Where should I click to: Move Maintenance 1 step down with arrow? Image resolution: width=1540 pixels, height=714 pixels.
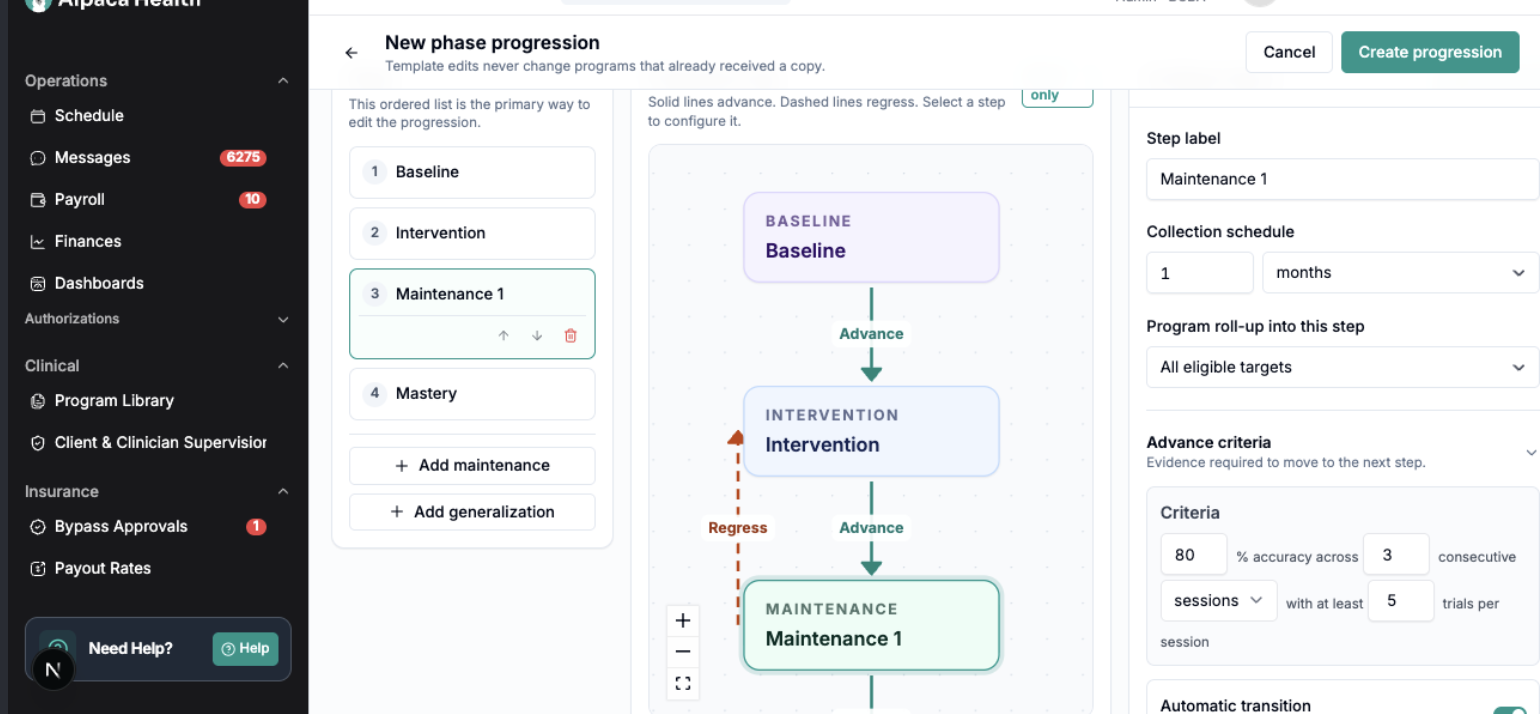pos(537,336)
